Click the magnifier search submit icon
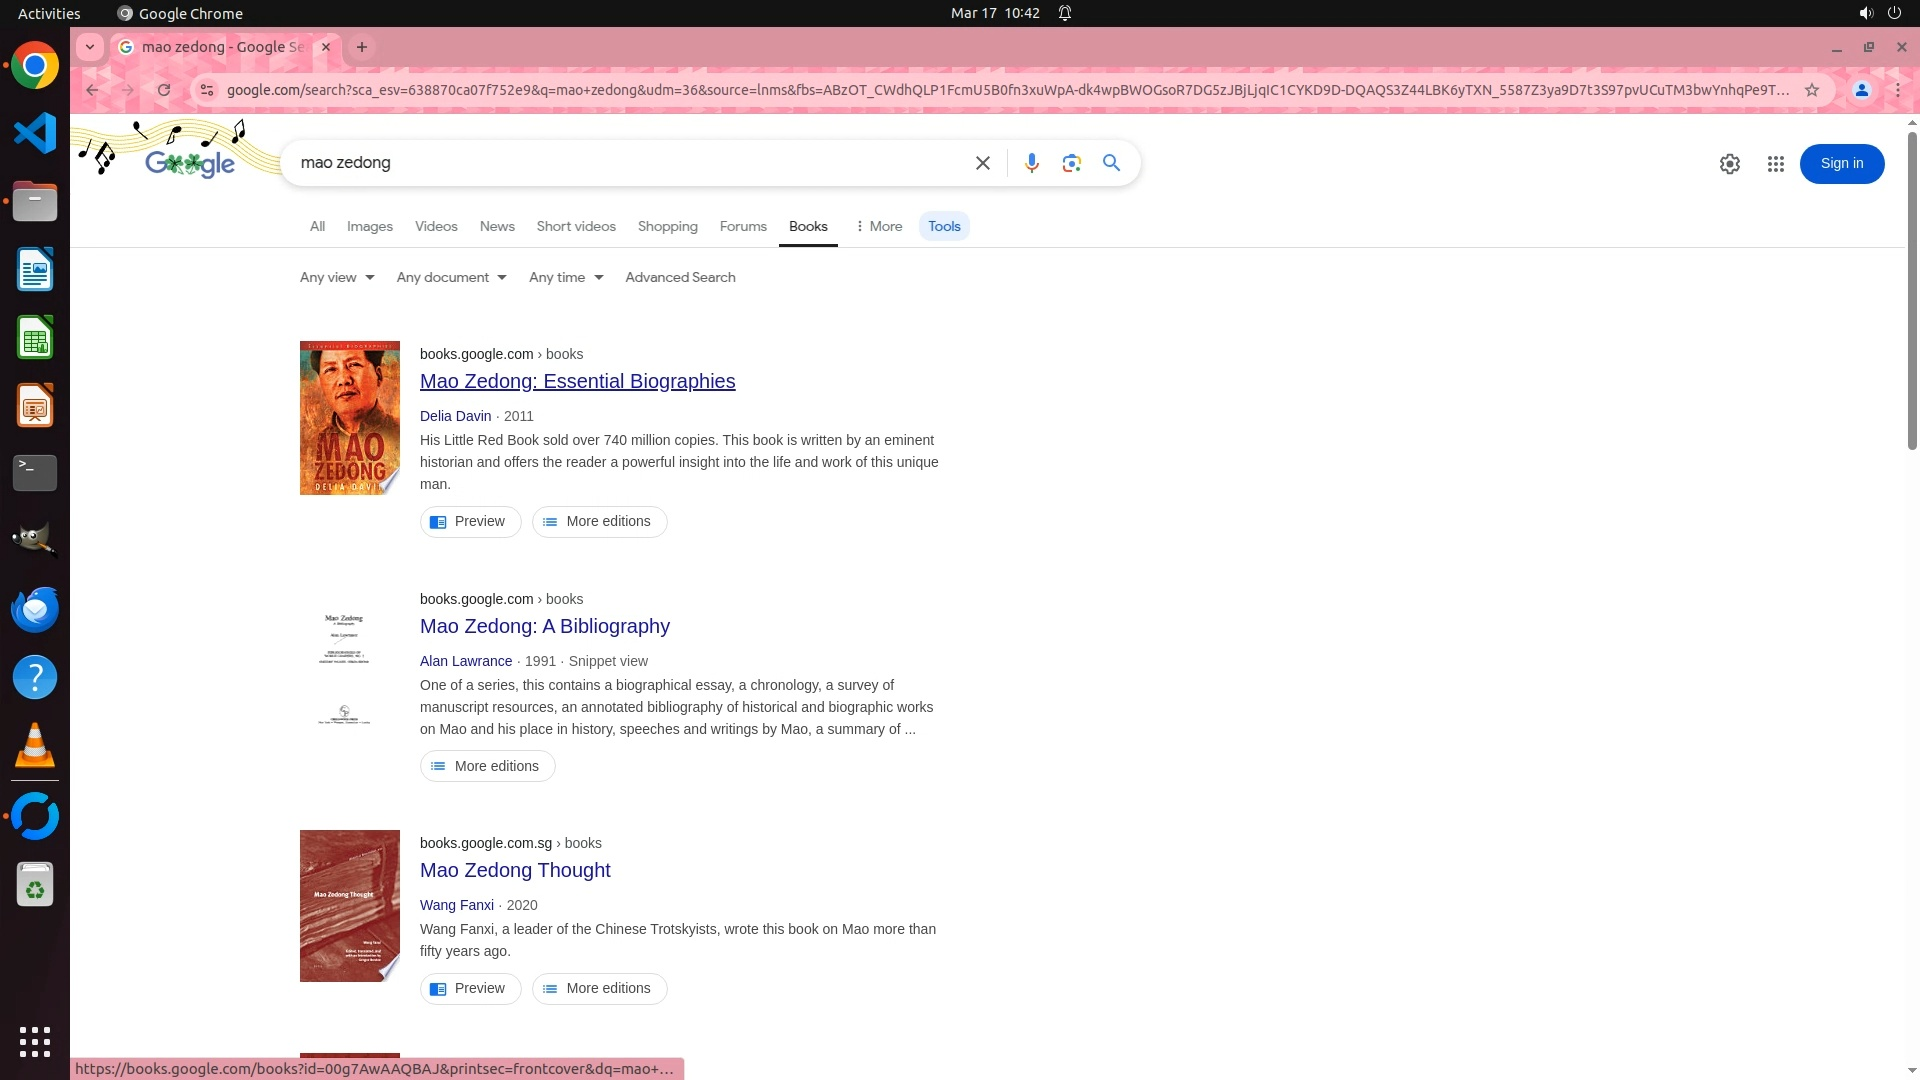Screen dimensions: 1920x1080 [x=1111, y=163]
